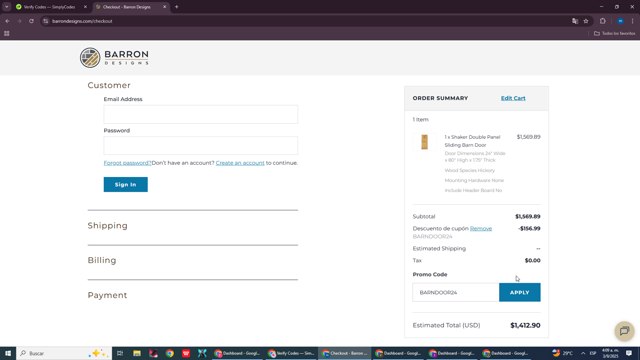This screenshot has height=360, width=640.
Task: Click the Promo Code input field
Action: [x=456, y=292]
